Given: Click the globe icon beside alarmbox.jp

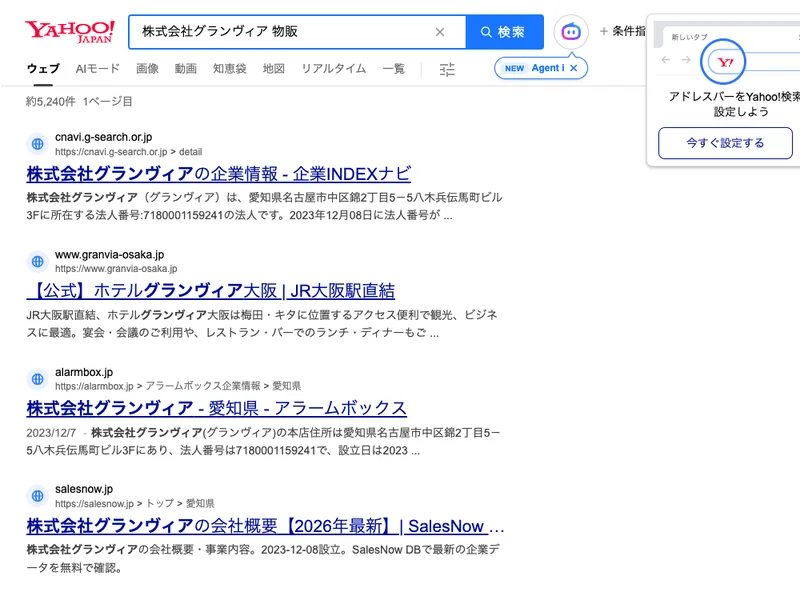Looking at the screenshot, I should 37,379.
